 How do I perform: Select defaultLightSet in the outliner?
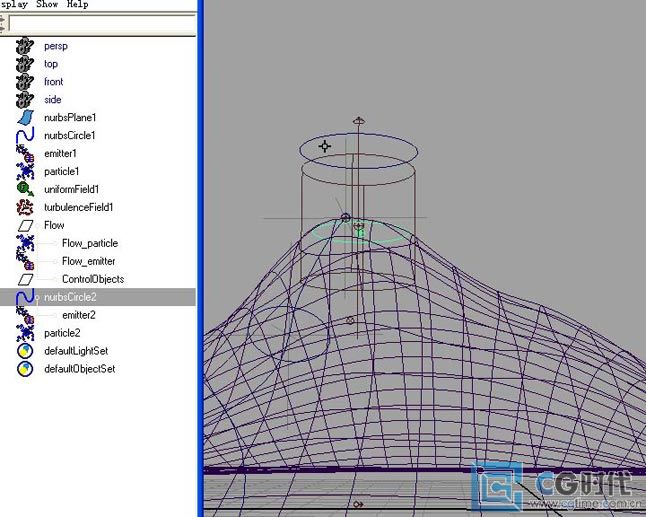76,351
